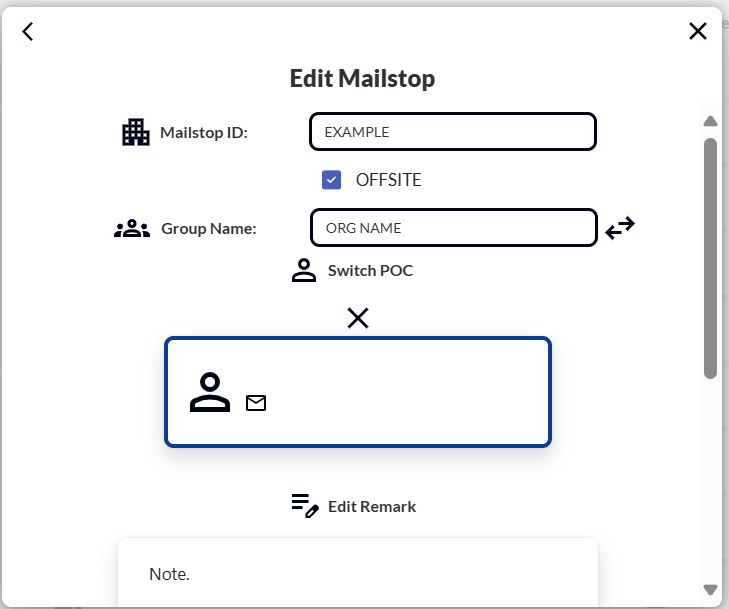This screenshot has height=609, width=729.
Task: Click the Mailstop ID: label
Action: pos(204,133)
